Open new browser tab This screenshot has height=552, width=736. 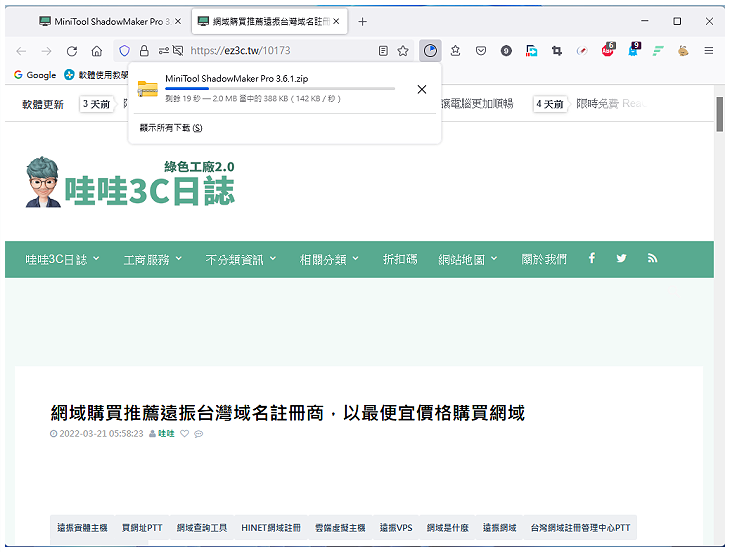pyautogui.click(x=362, y=22)
